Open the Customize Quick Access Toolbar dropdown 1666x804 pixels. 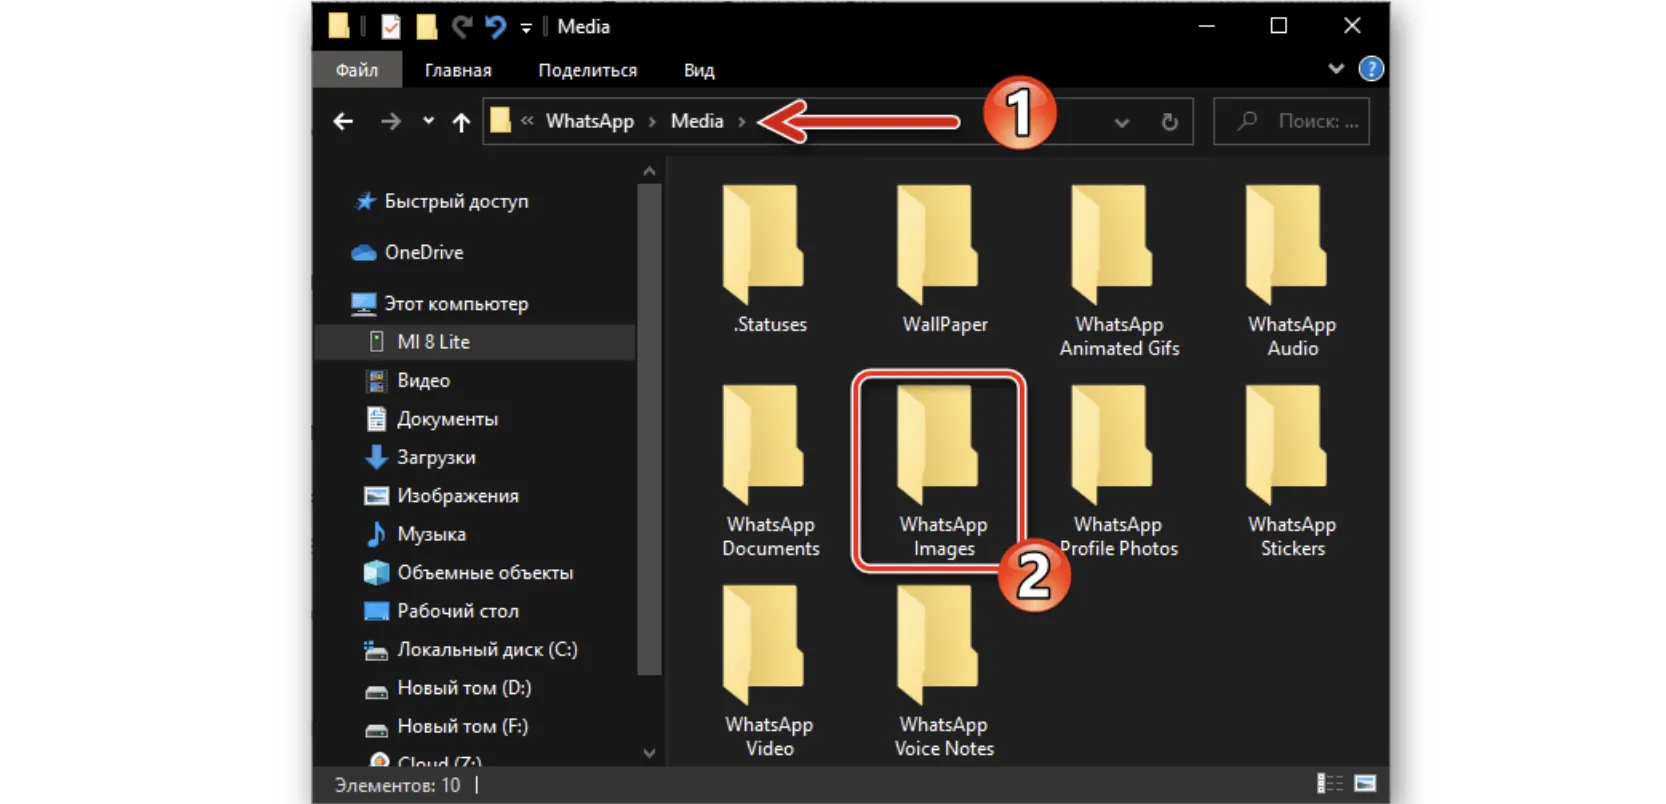(x=526, y=29)
